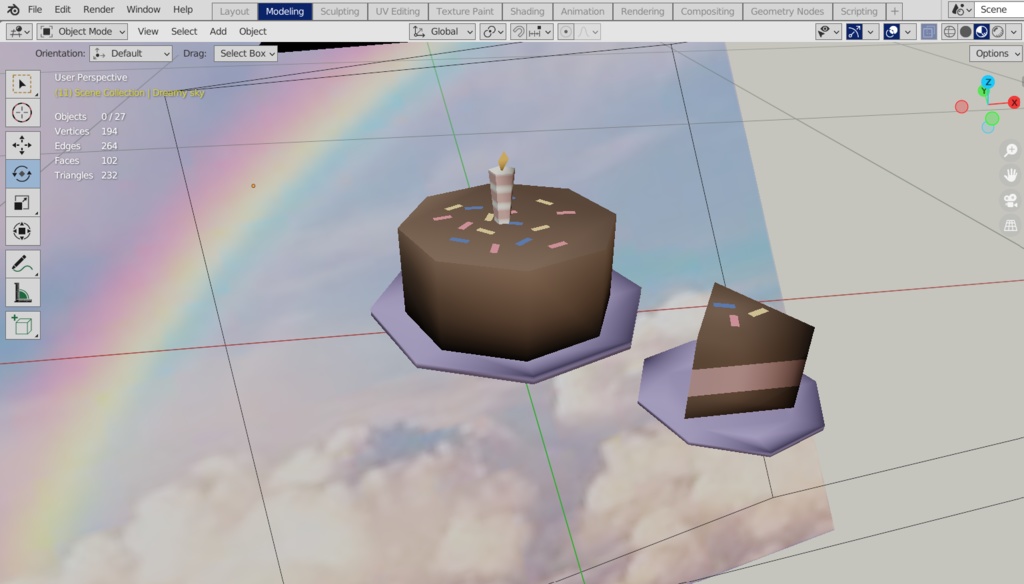
Task: Toggle viewport gizmos display
Action: point(854,31)
